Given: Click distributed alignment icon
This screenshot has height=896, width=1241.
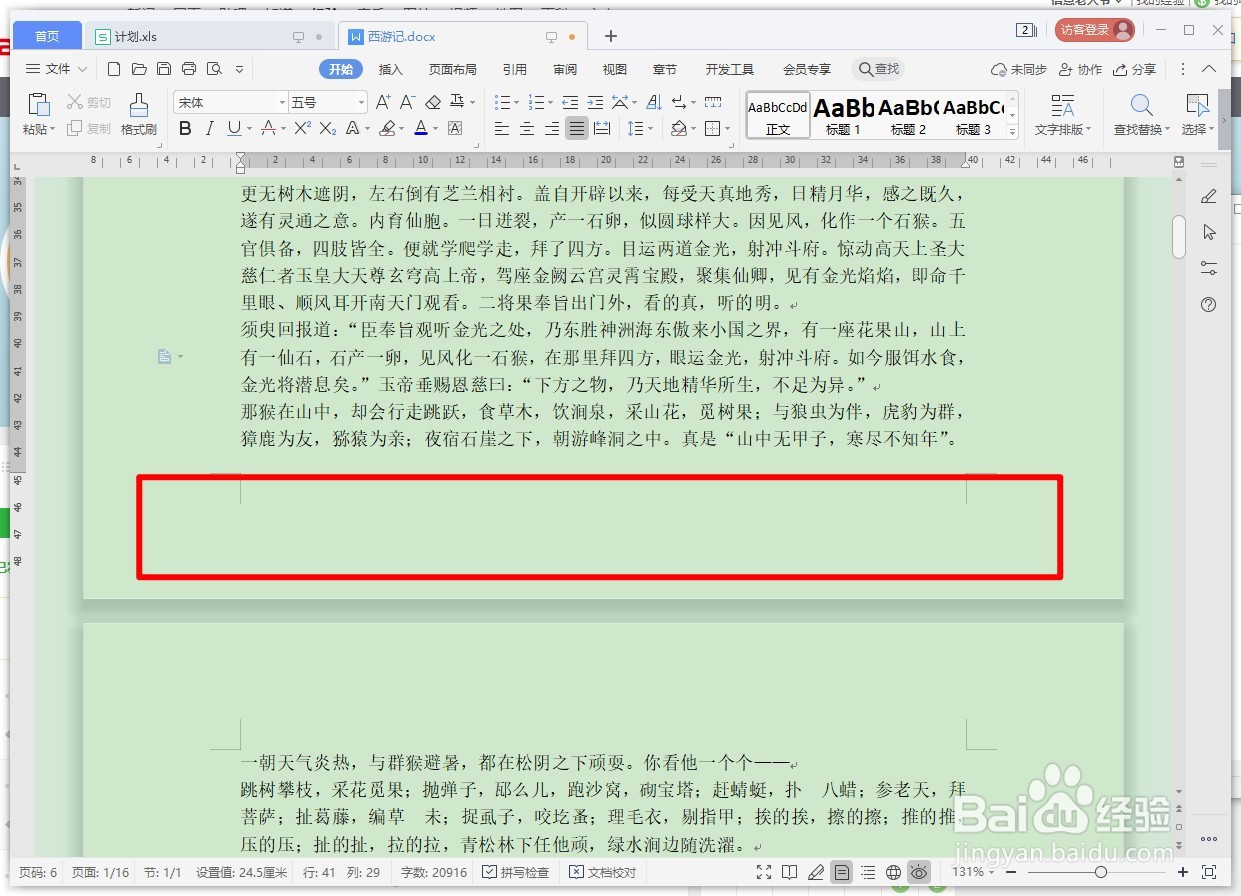Looking at the screenshot, I should point(602,128).
